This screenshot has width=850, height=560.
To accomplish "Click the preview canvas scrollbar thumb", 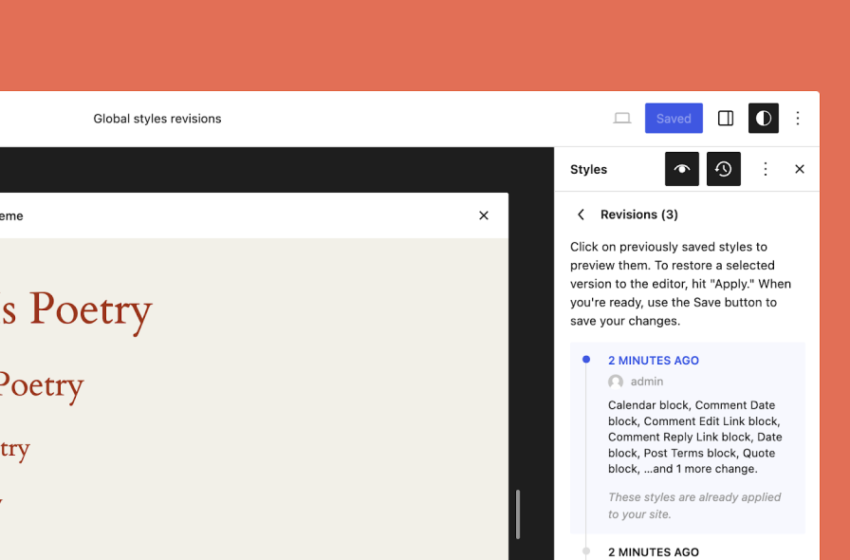I will (x=518, y=514).
